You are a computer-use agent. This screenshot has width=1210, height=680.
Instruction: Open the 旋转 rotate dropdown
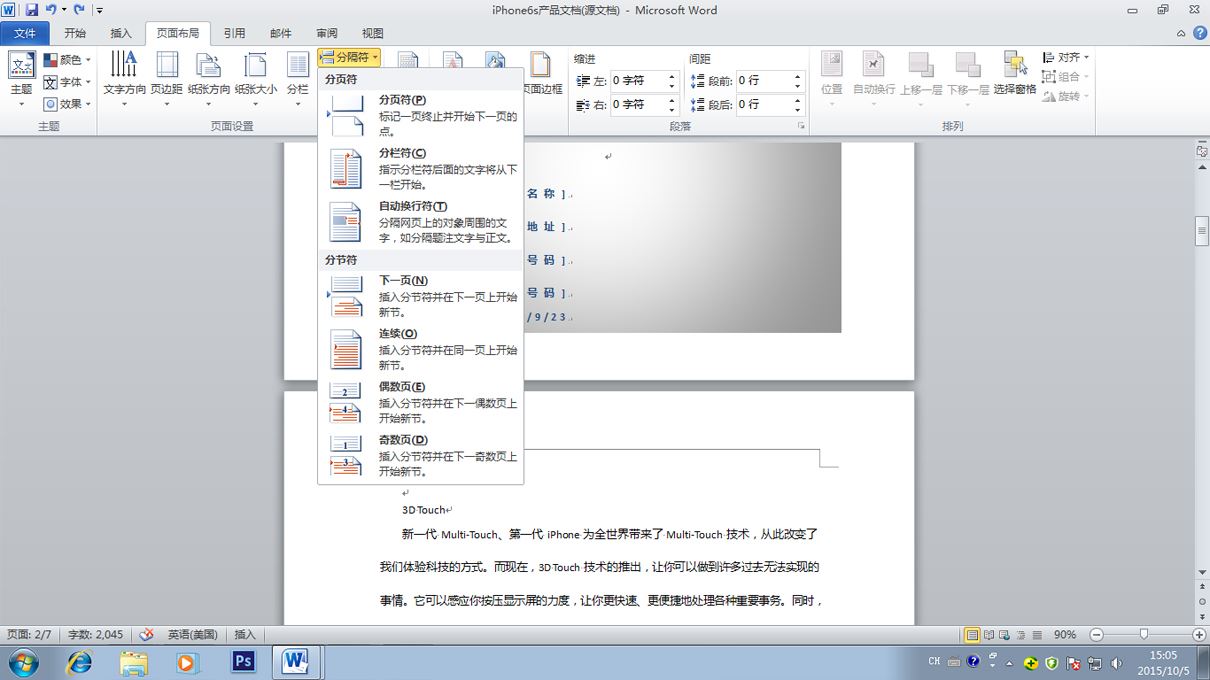(1066, 97)
